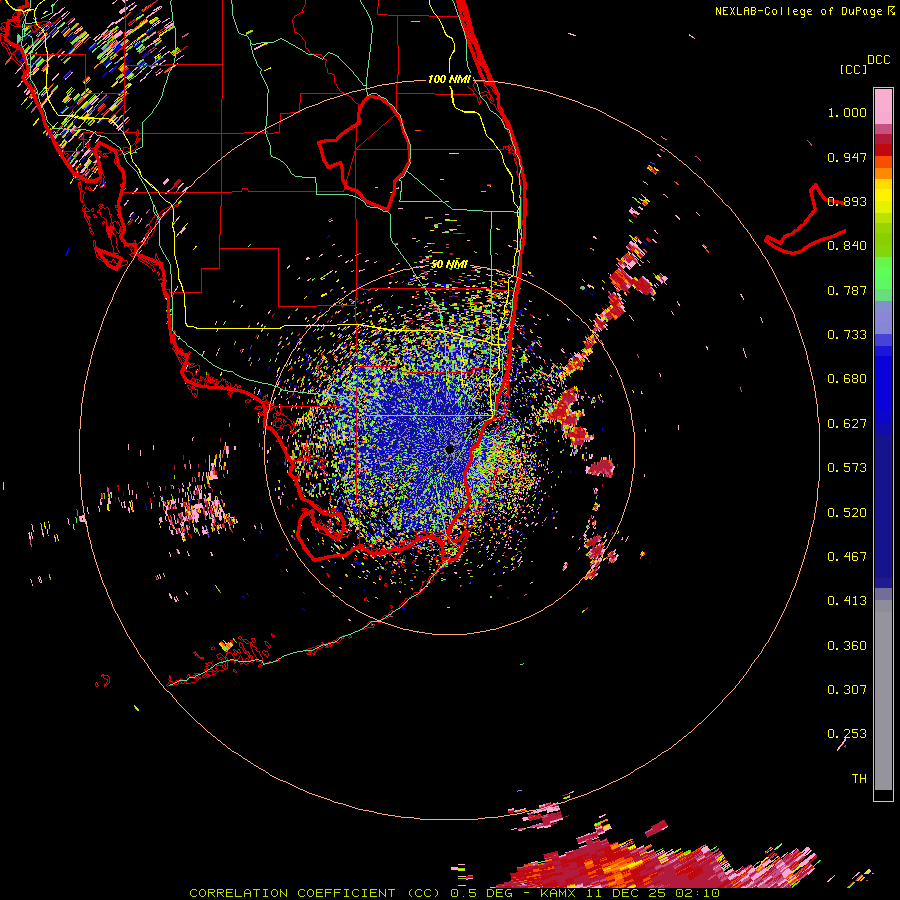
Task: Click the 50 NMI range ring label
Action: (449, 265)
